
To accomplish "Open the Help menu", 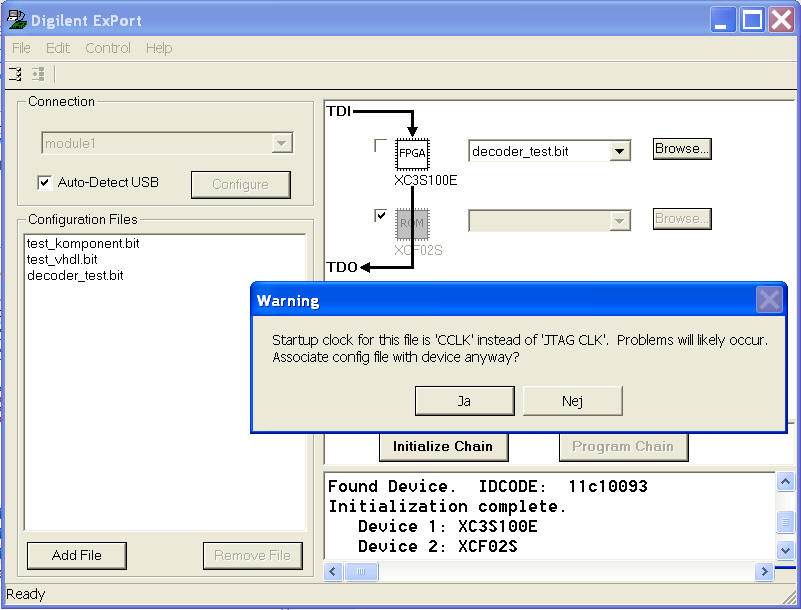I will [159, 48].
